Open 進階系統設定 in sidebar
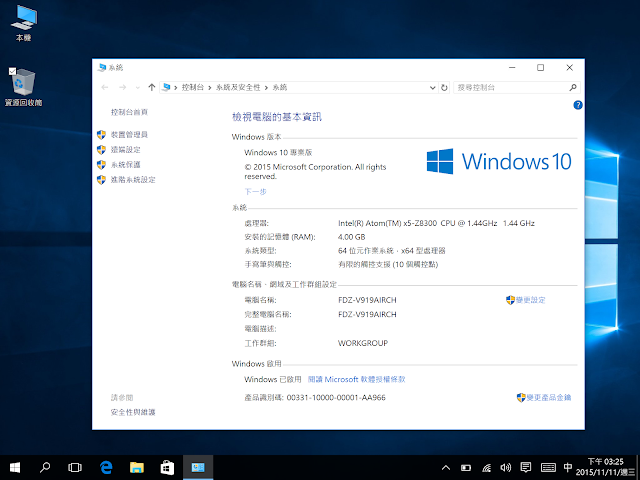The height and width of the screenshot is (480, 640). (133, 180)
